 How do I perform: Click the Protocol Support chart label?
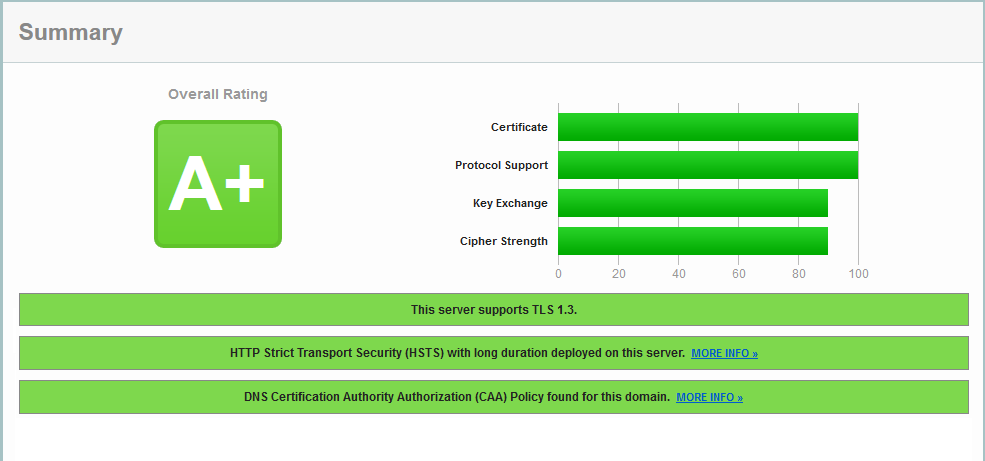tap(501, 165)
